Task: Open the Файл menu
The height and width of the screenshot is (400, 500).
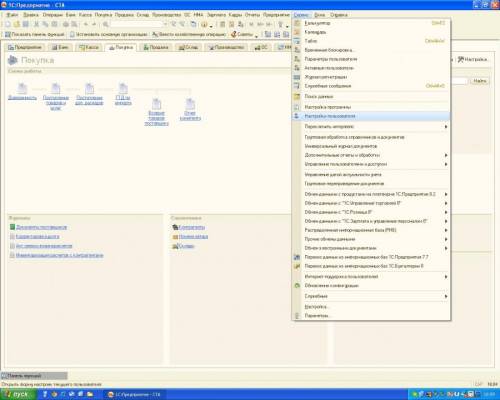Action: pos(13,15)
